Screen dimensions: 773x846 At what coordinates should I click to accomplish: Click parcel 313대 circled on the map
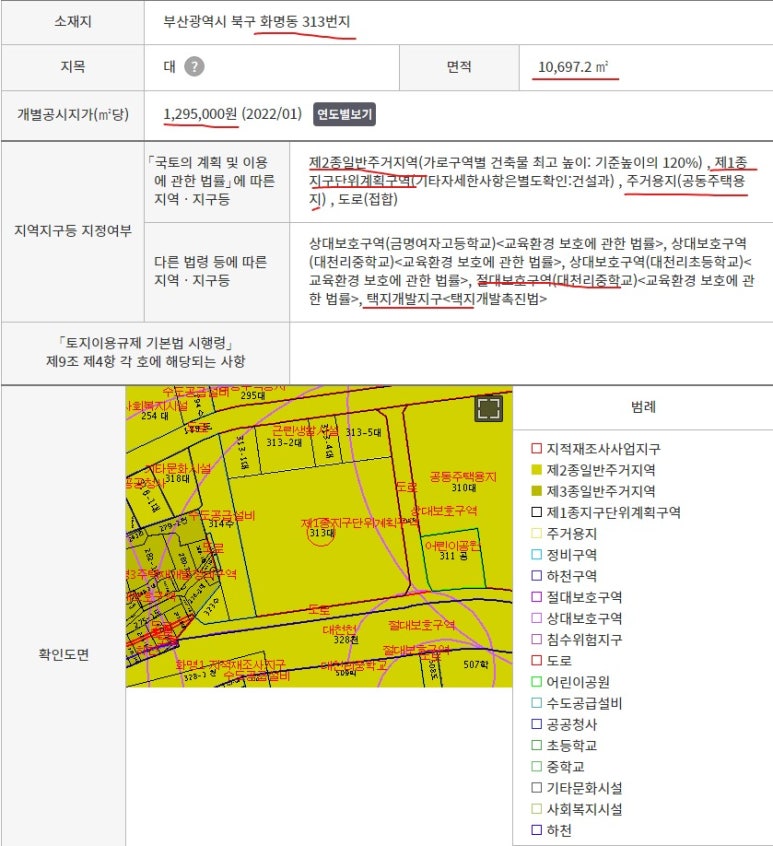pos(321,533)
